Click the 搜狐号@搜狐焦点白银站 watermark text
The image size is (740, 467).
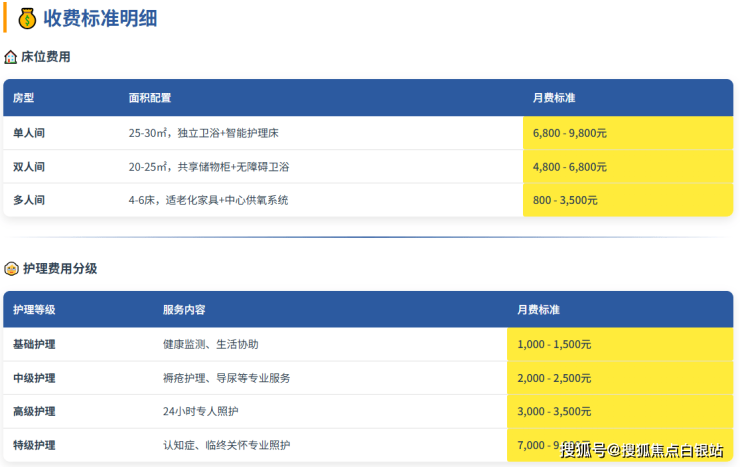coord(641,450)
